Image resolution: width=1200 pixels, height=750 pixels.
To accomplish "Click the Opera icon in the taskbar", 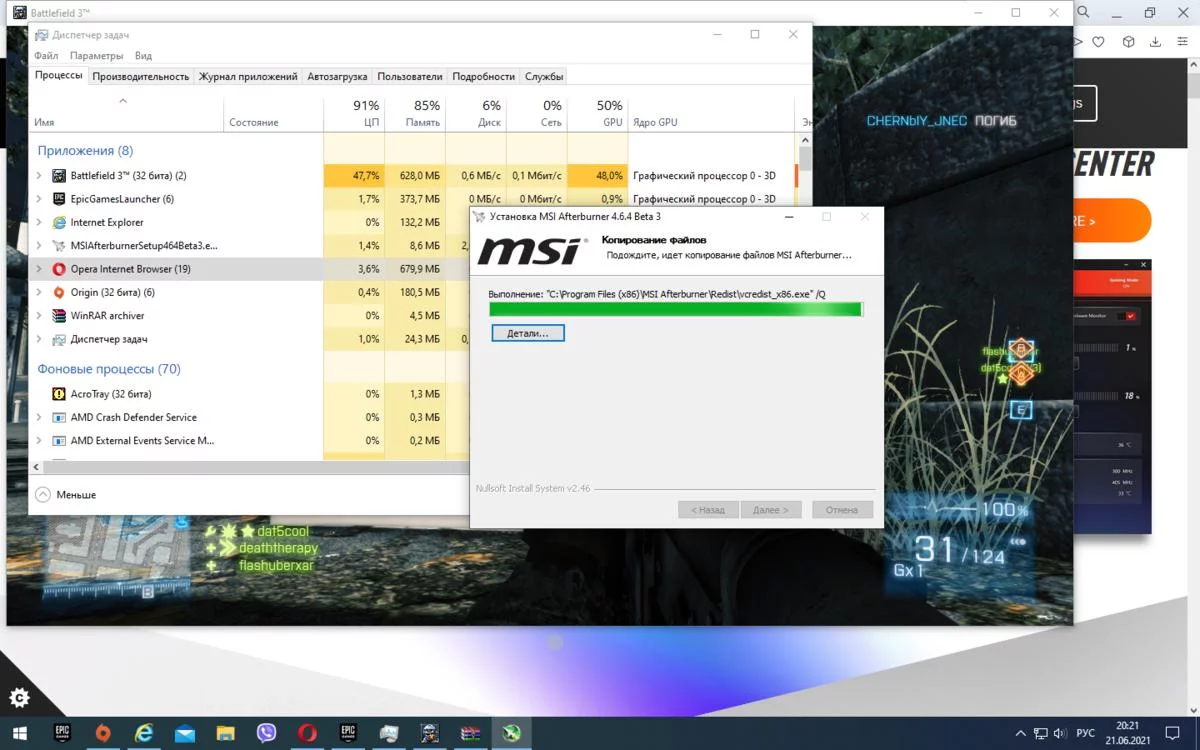I will coord(307,733).
